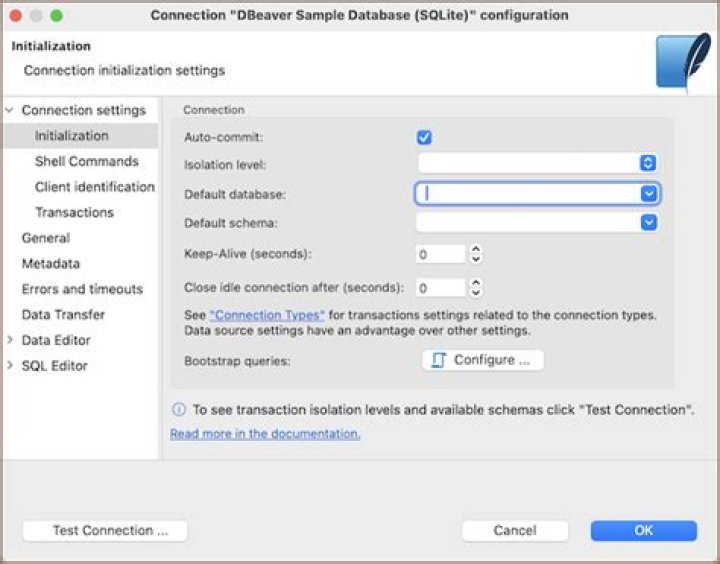The height and width of the screenshot is (564, 720).
Task: Open the Shell Commands page
Action: [x=87, y=161]
